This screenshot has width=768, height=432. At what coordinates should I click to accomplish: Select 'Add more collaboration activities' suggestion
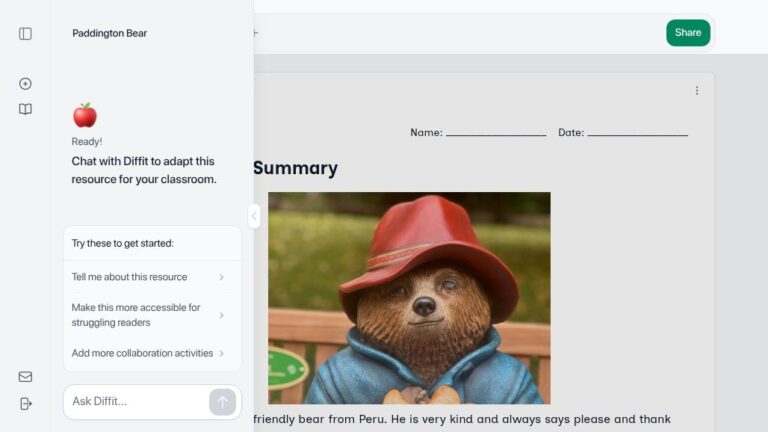click(x=152, y=353)
